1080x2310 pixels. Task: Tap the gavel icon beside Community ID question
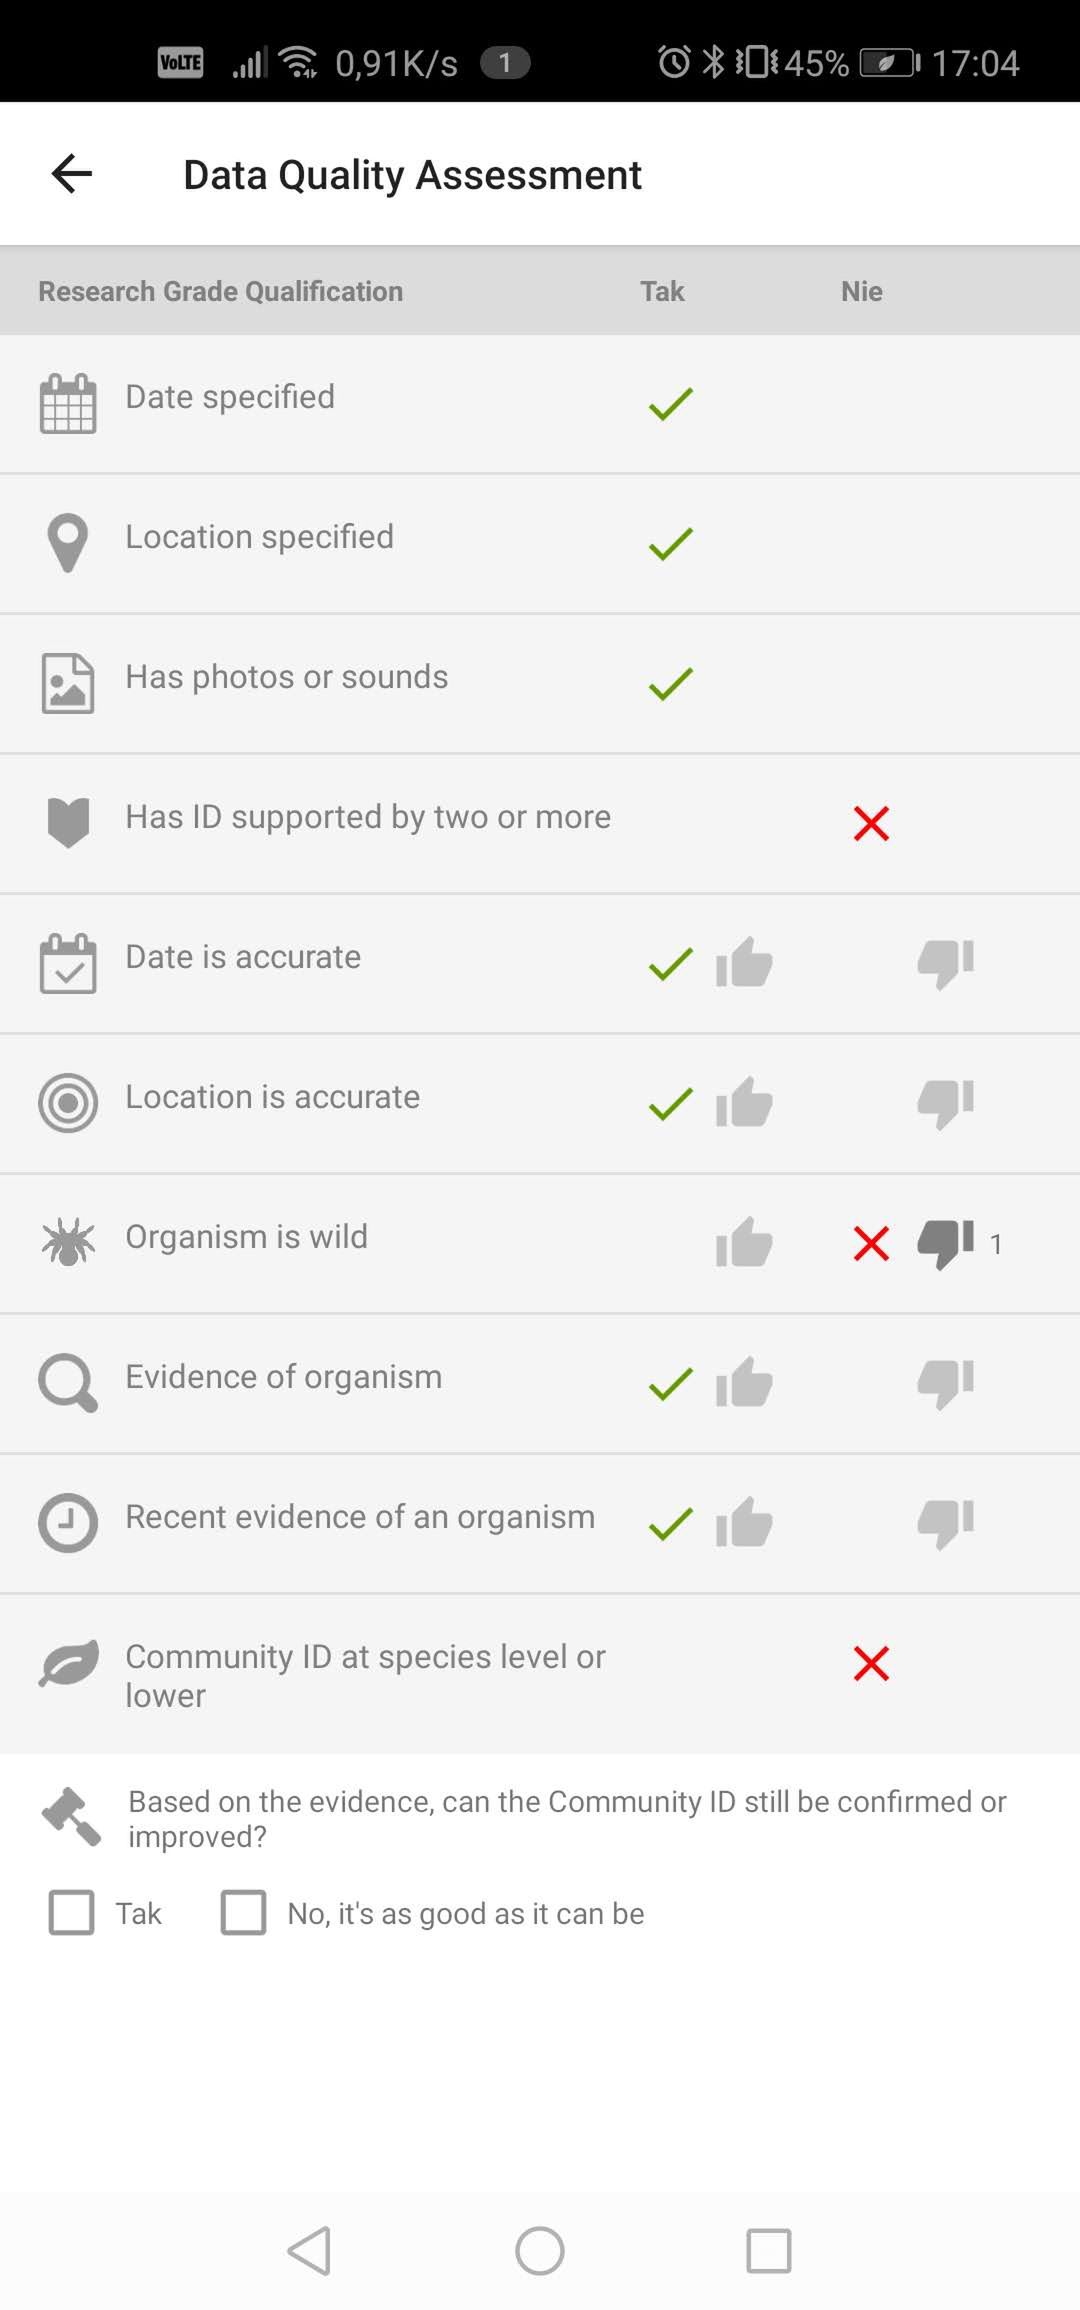point(71,1816)
